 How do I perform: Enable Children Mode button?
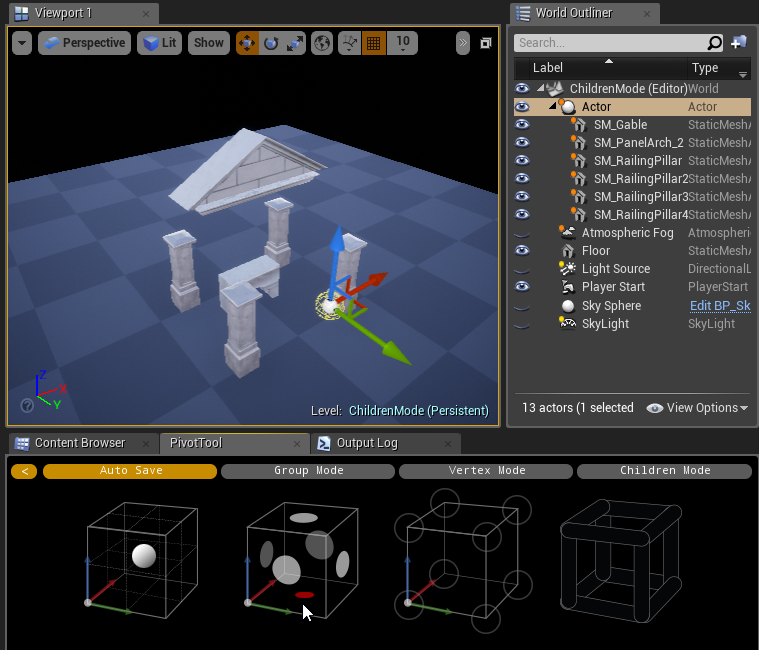pos(665,471)
